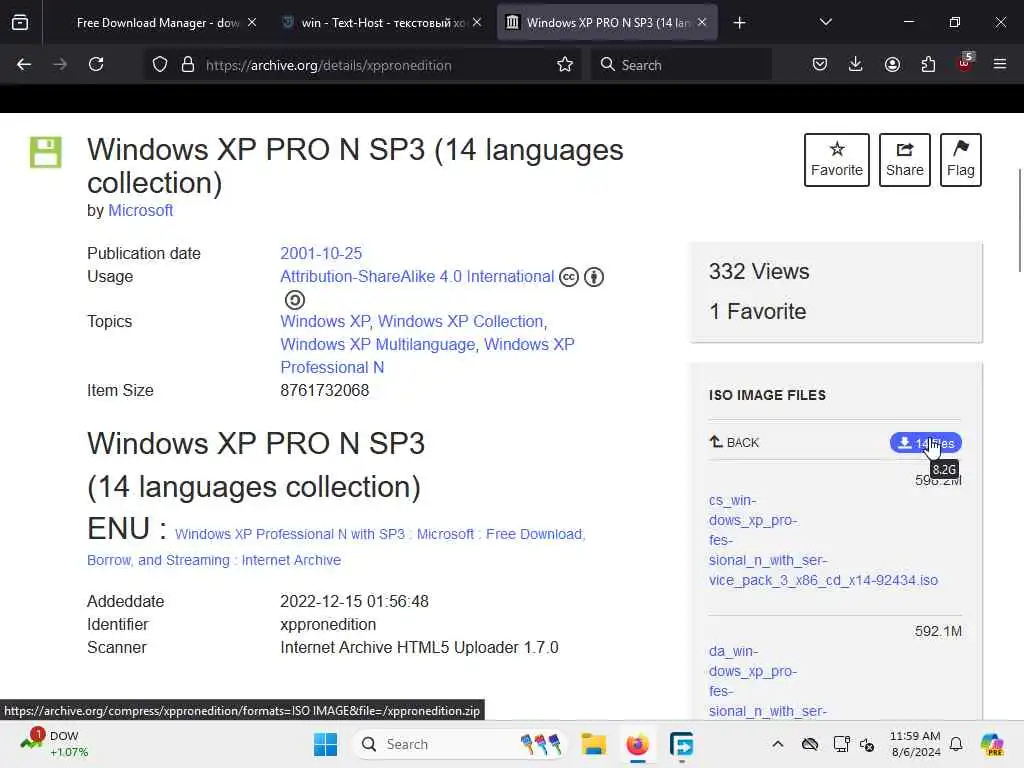Switch to win - Text-Host tab
The height and width of the screenshot is (768, 1024).
[x=383, y=23]
